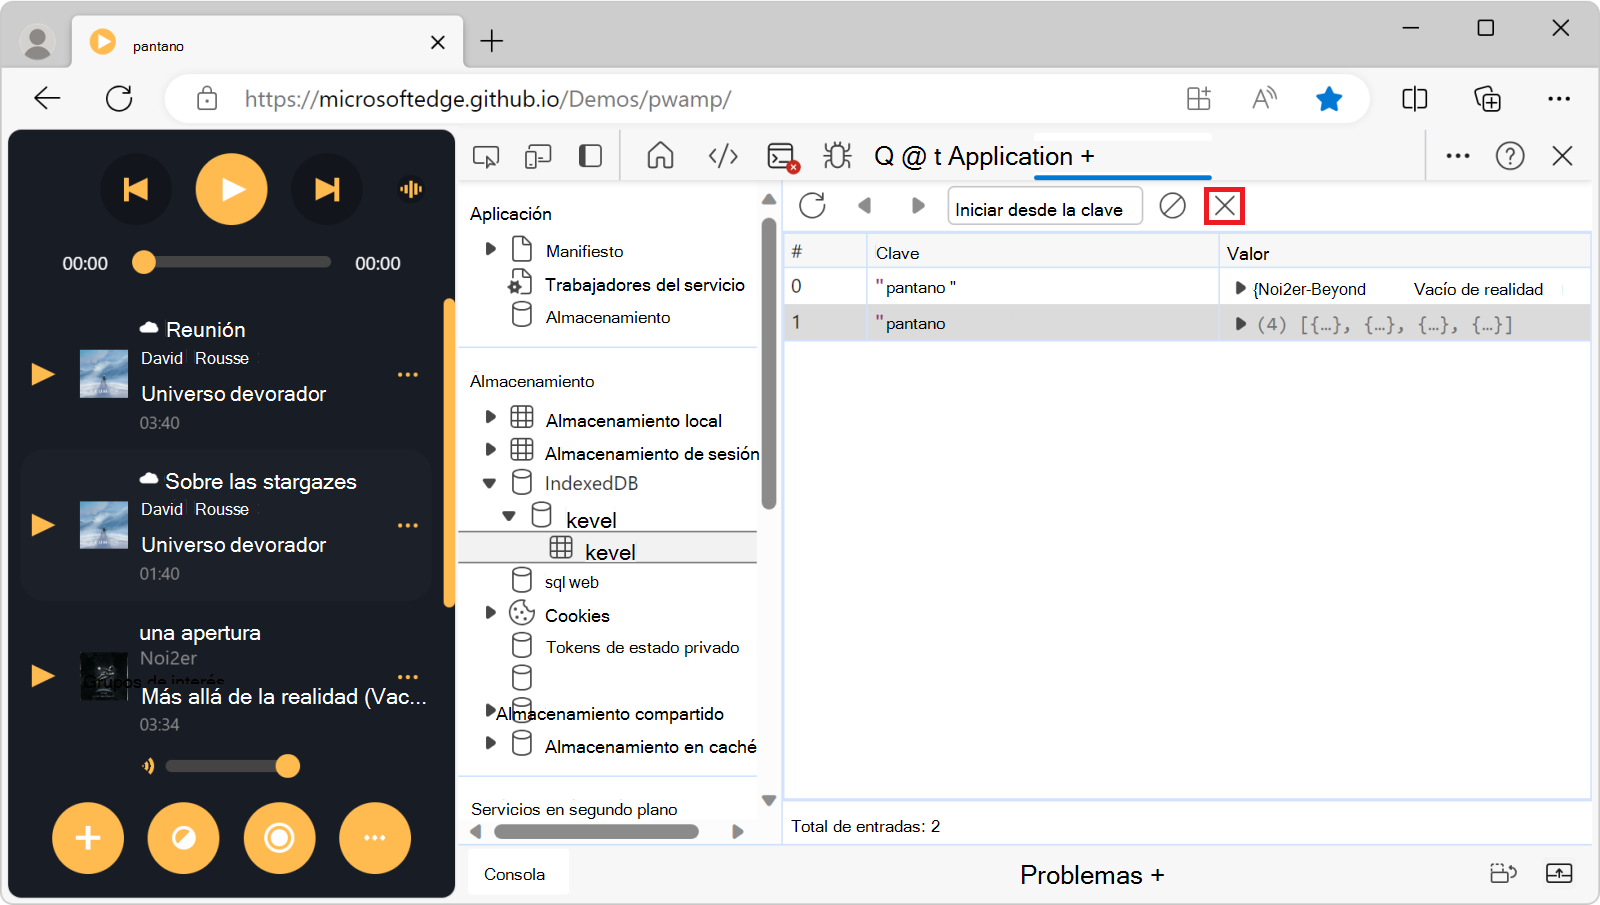Click the sidebar horizontal scrollbar
Screen dimensions: 1600x905
pyautogui.click(x=596, y=831)
